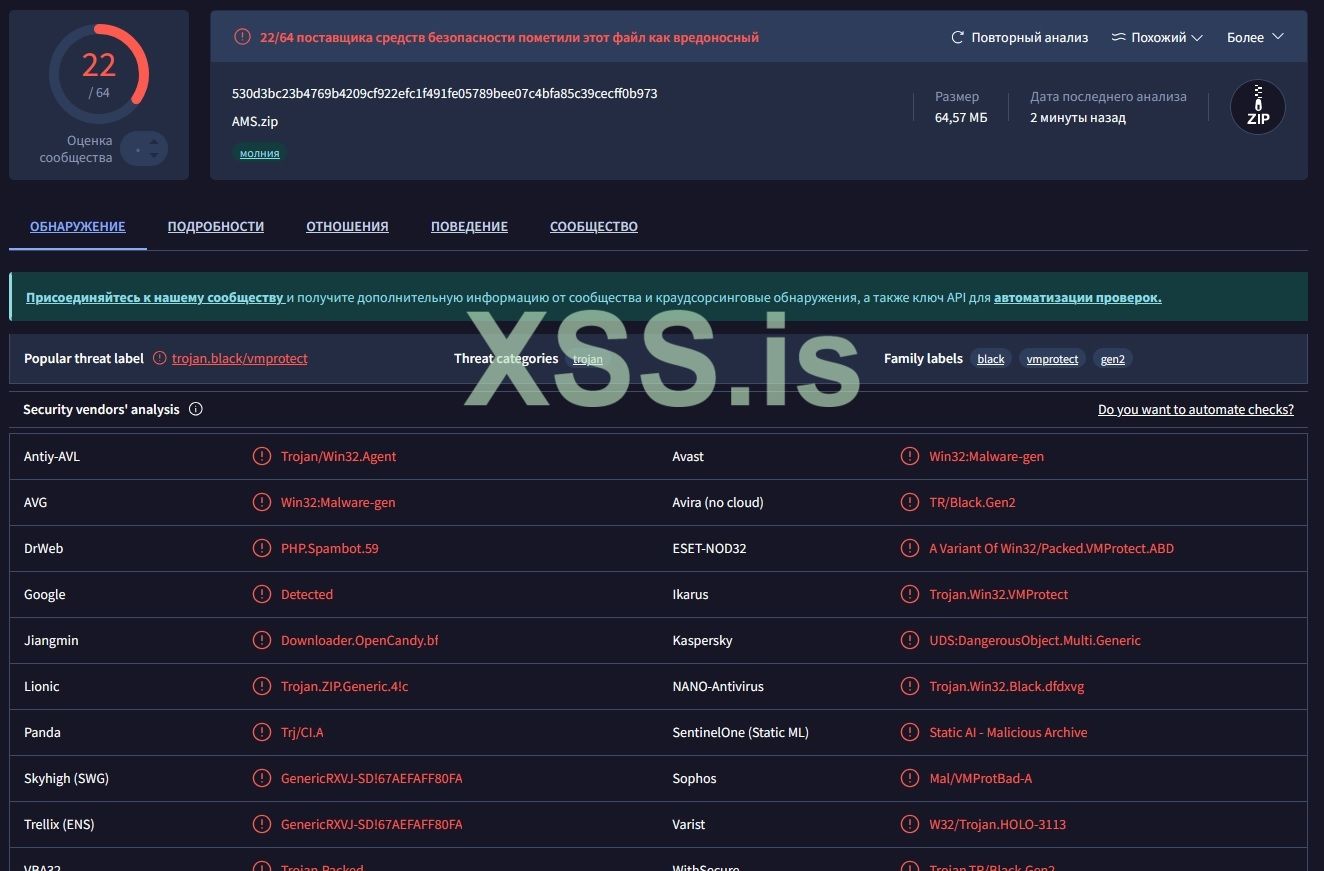Click the warning icon beside Trj/CI.A

[x=262, y=732]
